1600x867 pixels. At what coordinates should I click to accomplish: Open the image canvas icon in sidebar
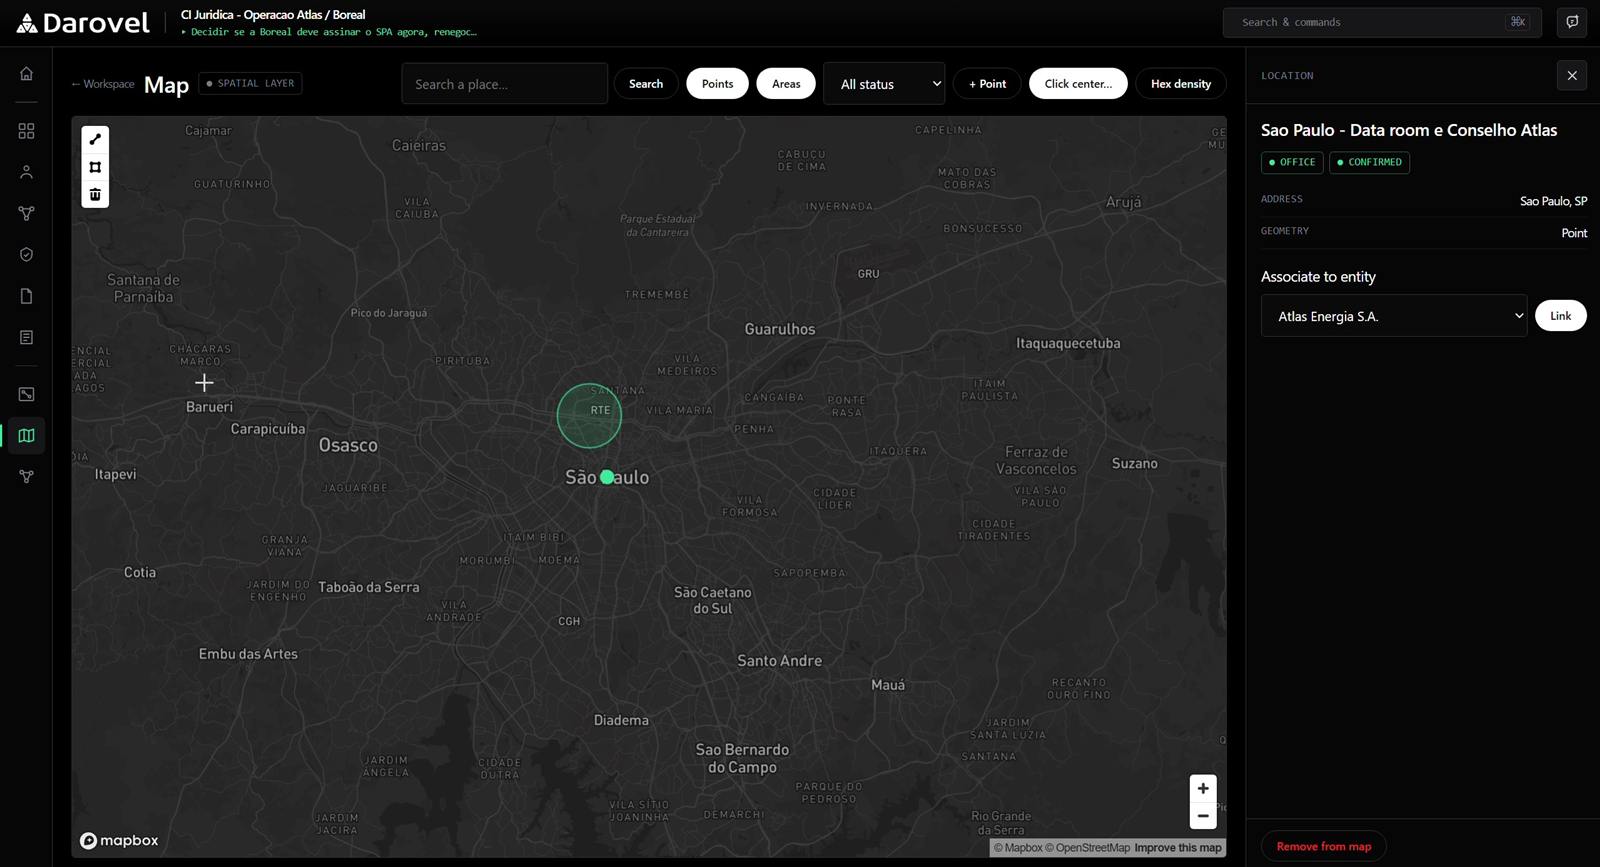coord(26,394)
